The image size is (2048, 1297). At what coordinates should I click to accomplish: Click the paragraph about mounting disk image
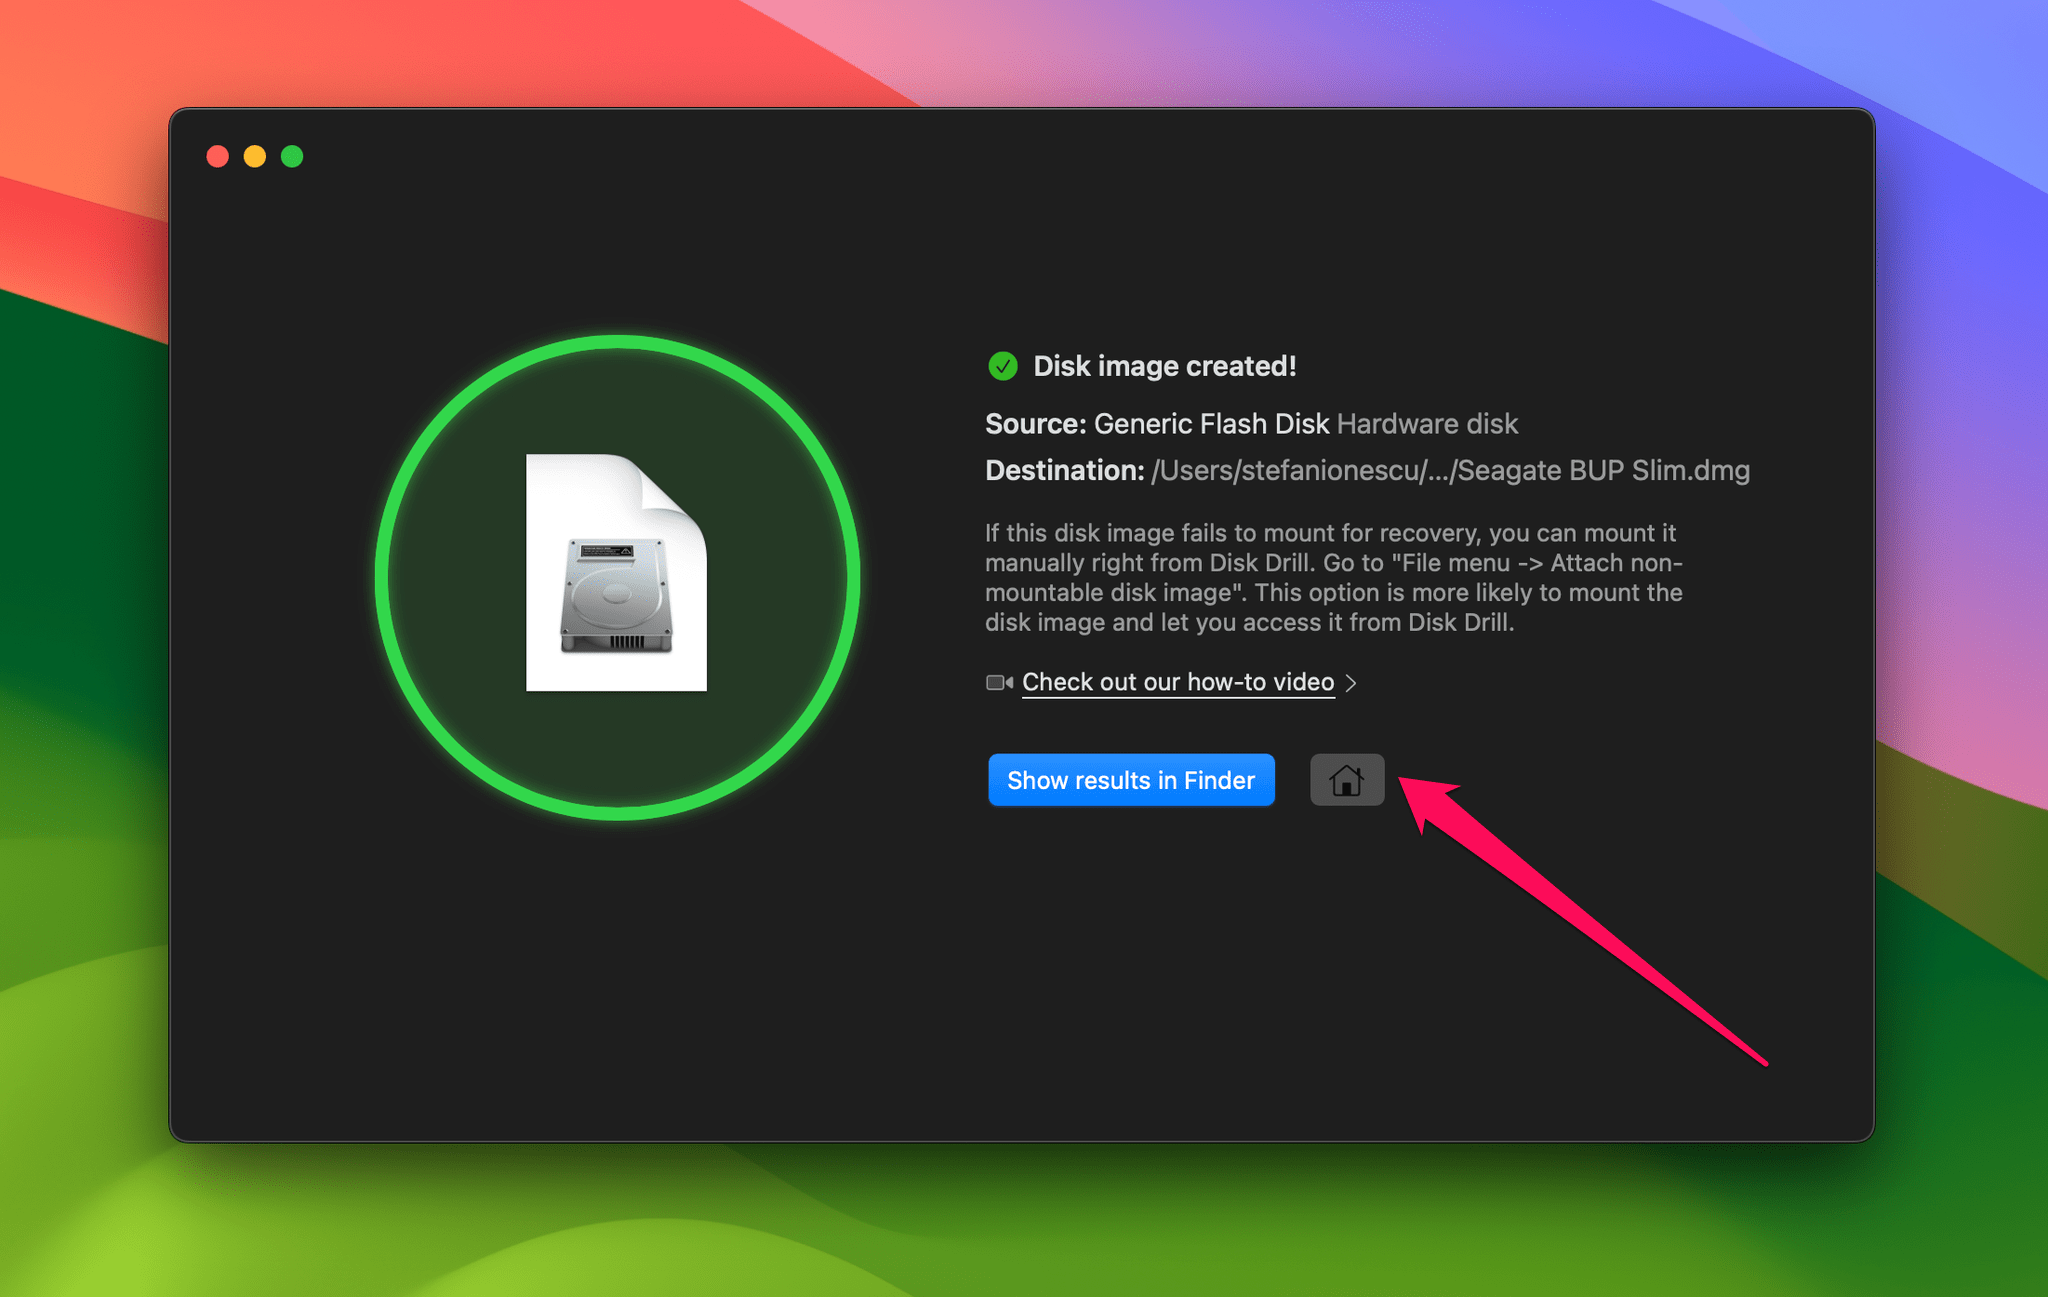coord(1334,578)
